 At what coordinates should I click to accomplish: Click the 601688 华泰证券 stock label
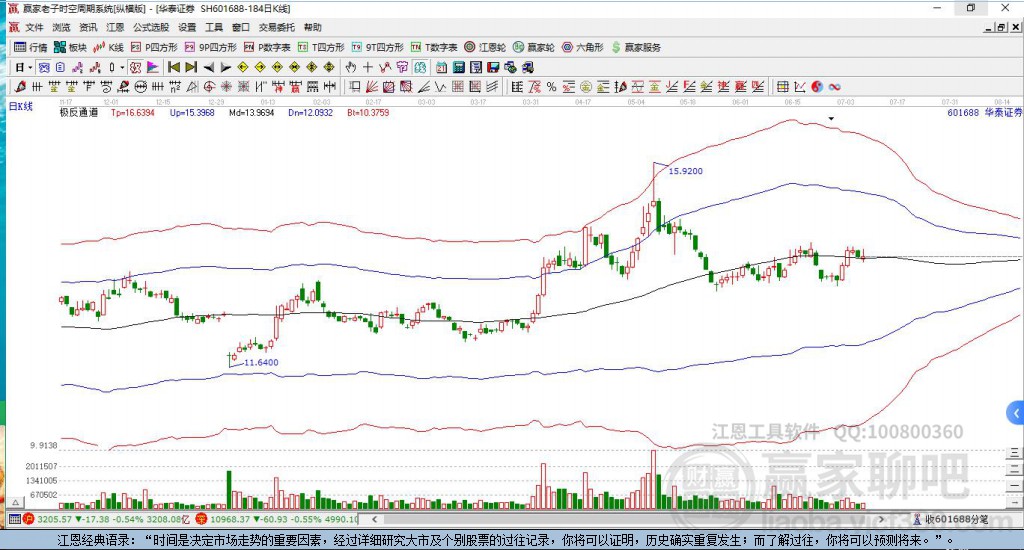point(985,112)
